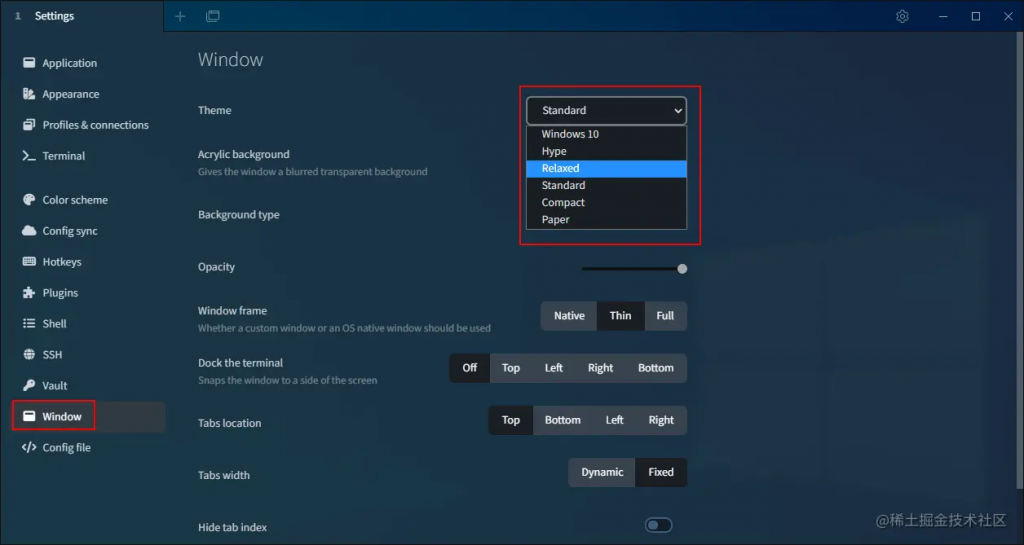Set tabs width to Dynamic
1024x545 pixels.
tap(602, 473)
